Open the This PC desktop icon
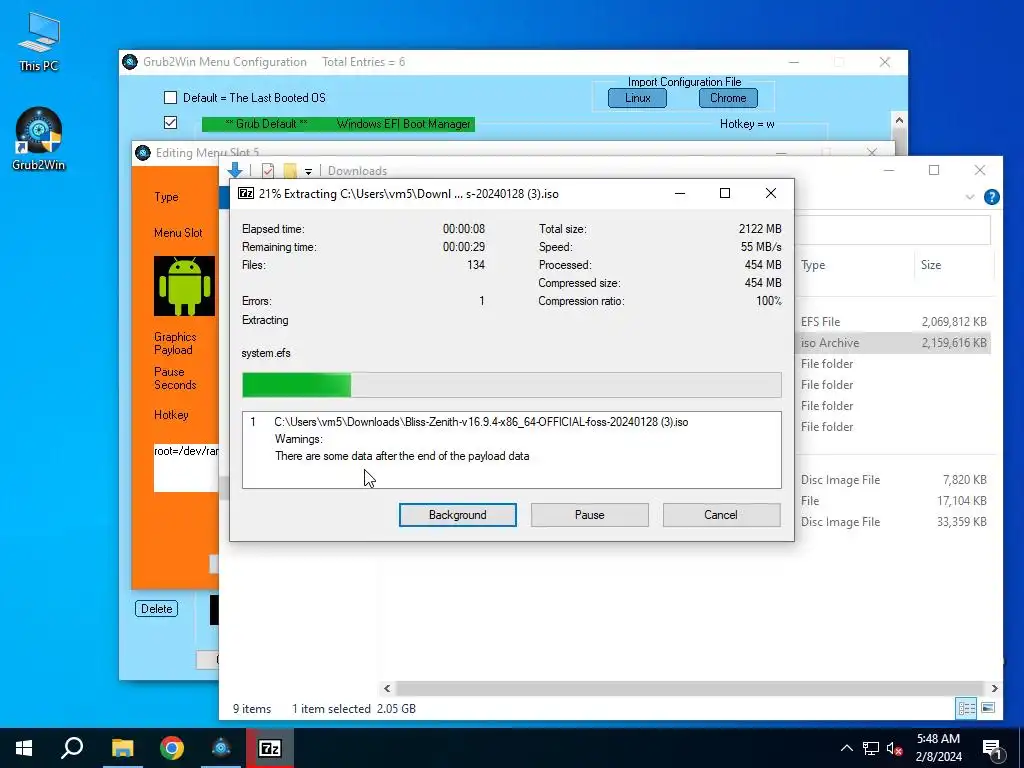The image size is (1024, 768). 39,42
